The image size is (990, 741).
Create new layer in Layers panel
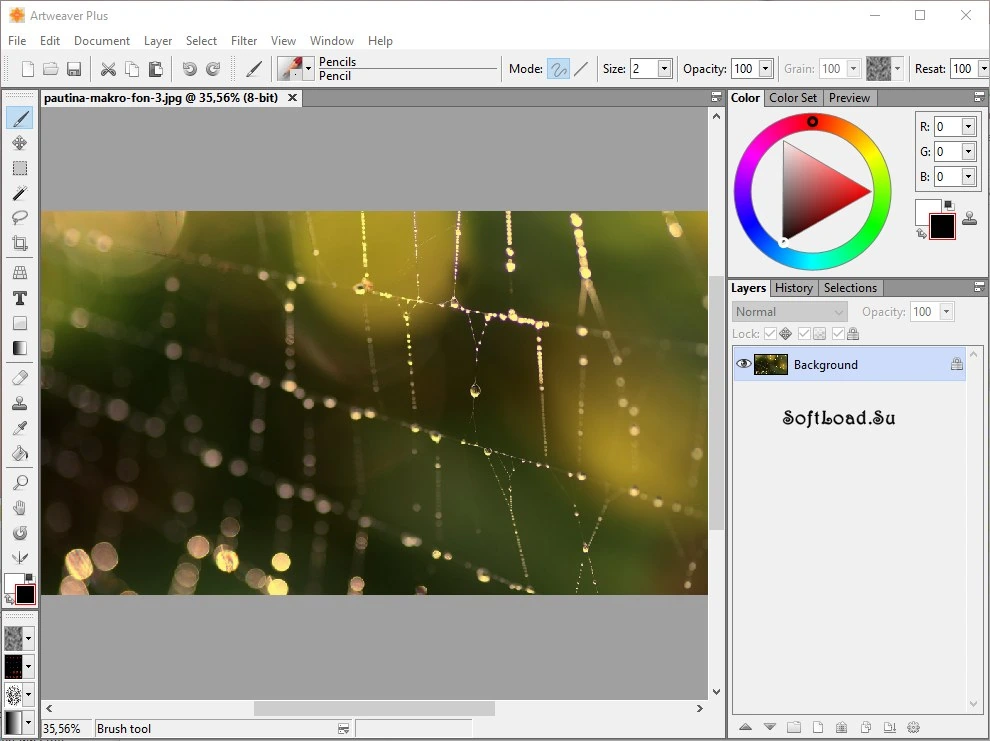click(x=818, y=727)
